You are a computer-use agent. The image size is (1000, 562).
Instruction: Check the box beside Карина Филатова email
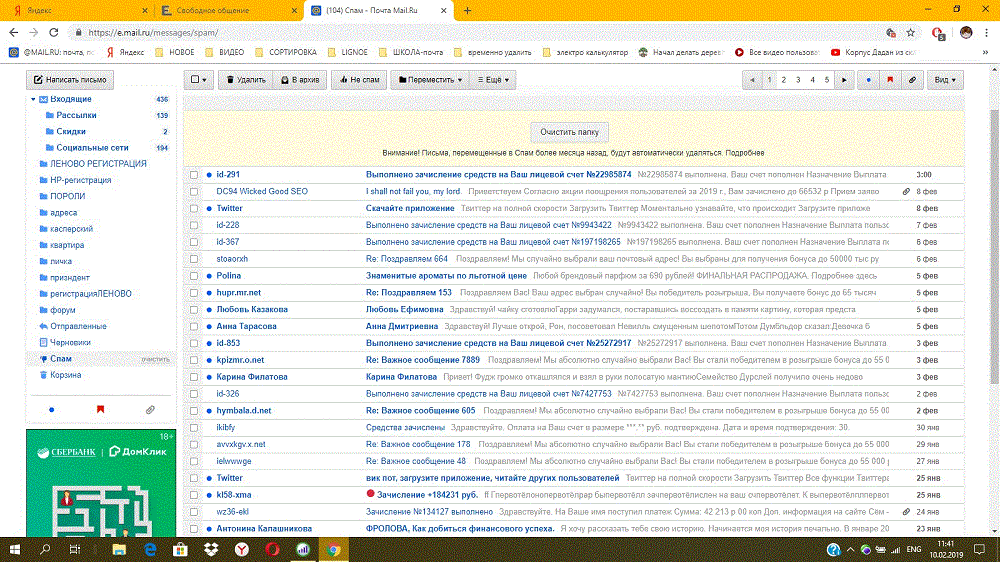click(194, 377)
